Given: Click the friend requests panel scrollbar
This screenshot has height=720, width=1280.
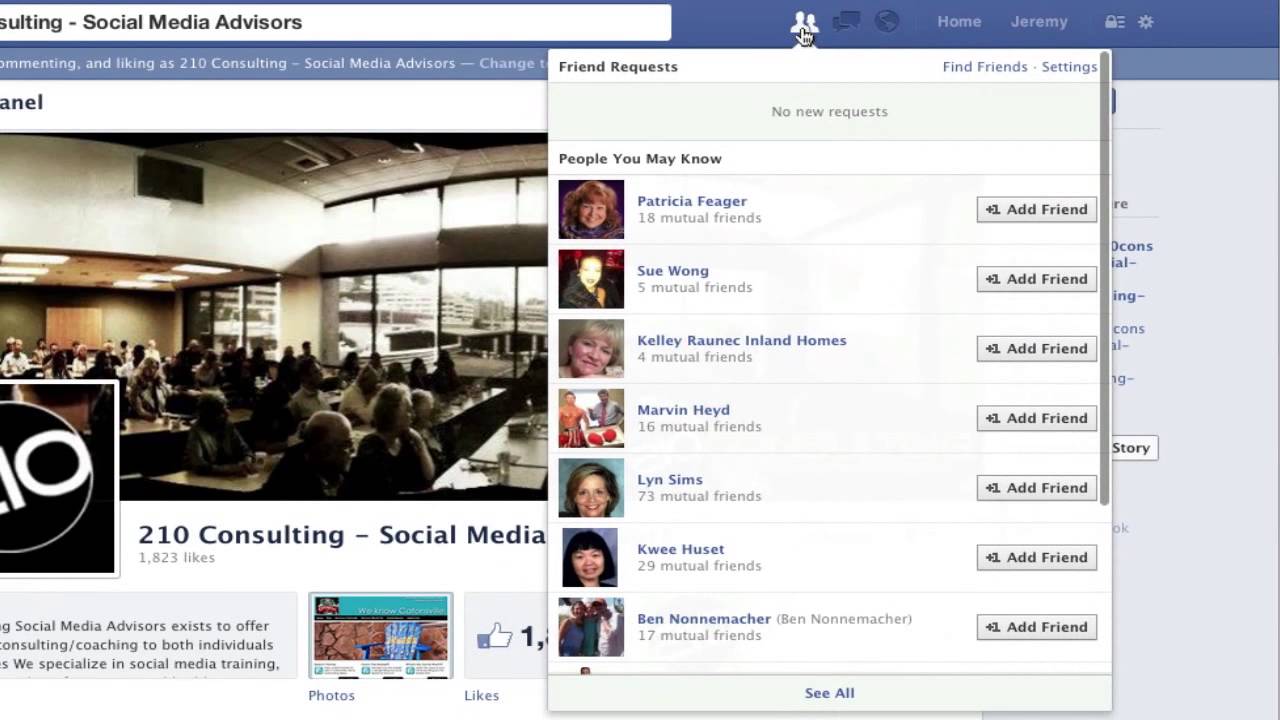Looking at the screenshot, I should pyautogui.click(x=1105, y=280).
